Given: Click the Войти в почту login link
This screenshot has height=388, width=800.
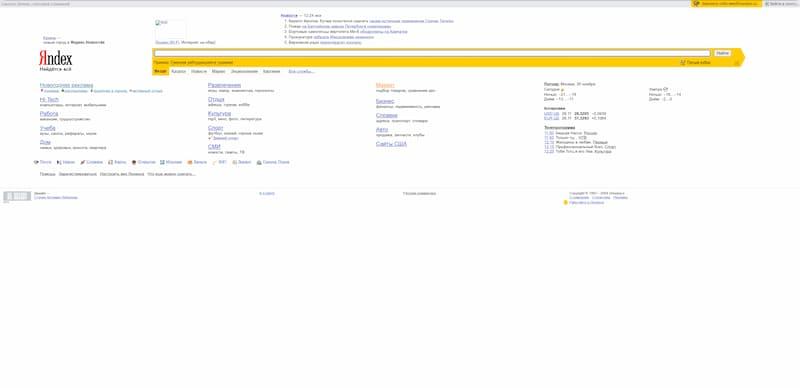Looking at the screenshot, I should [x=782, y=4].
